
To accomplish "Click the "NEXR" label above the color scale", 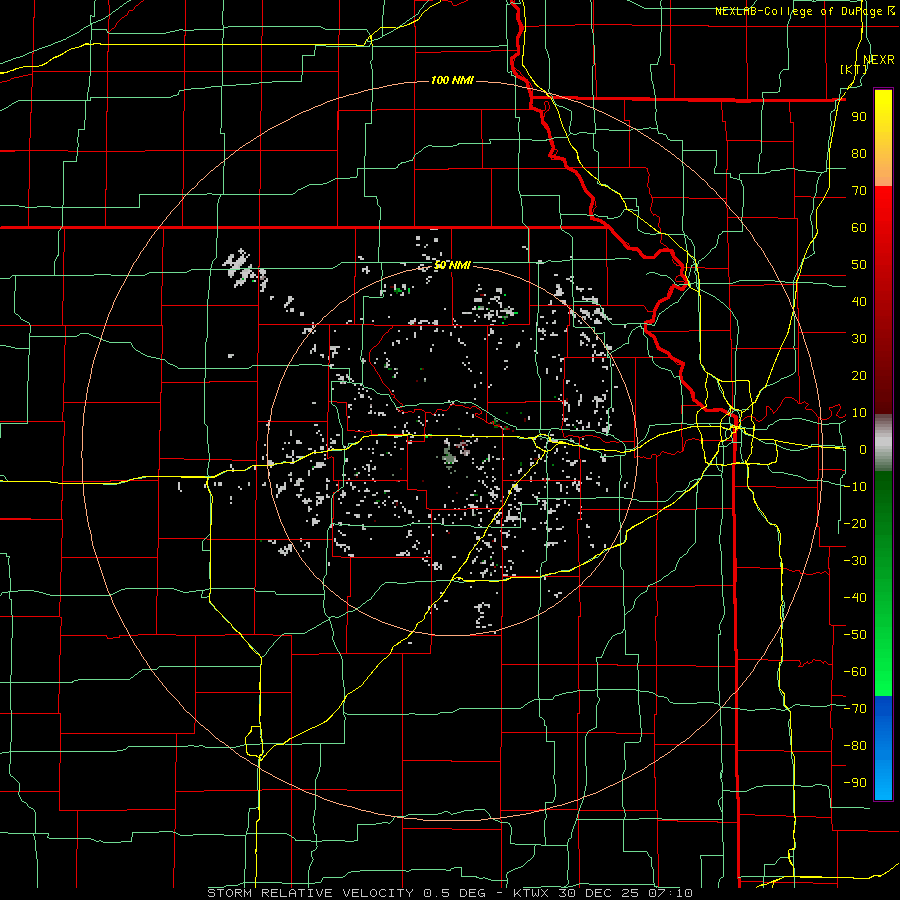I will coord(878,60).
